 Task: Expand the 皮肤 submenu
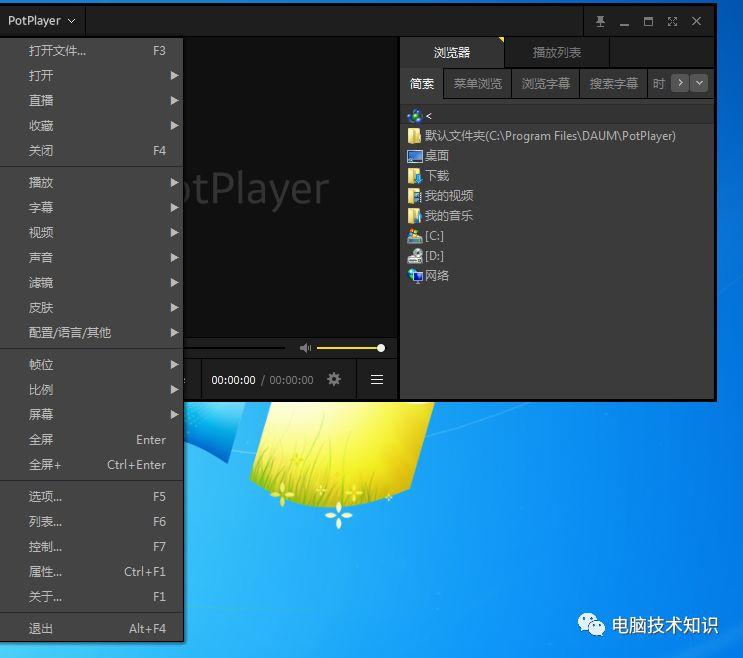coord(91,308)
